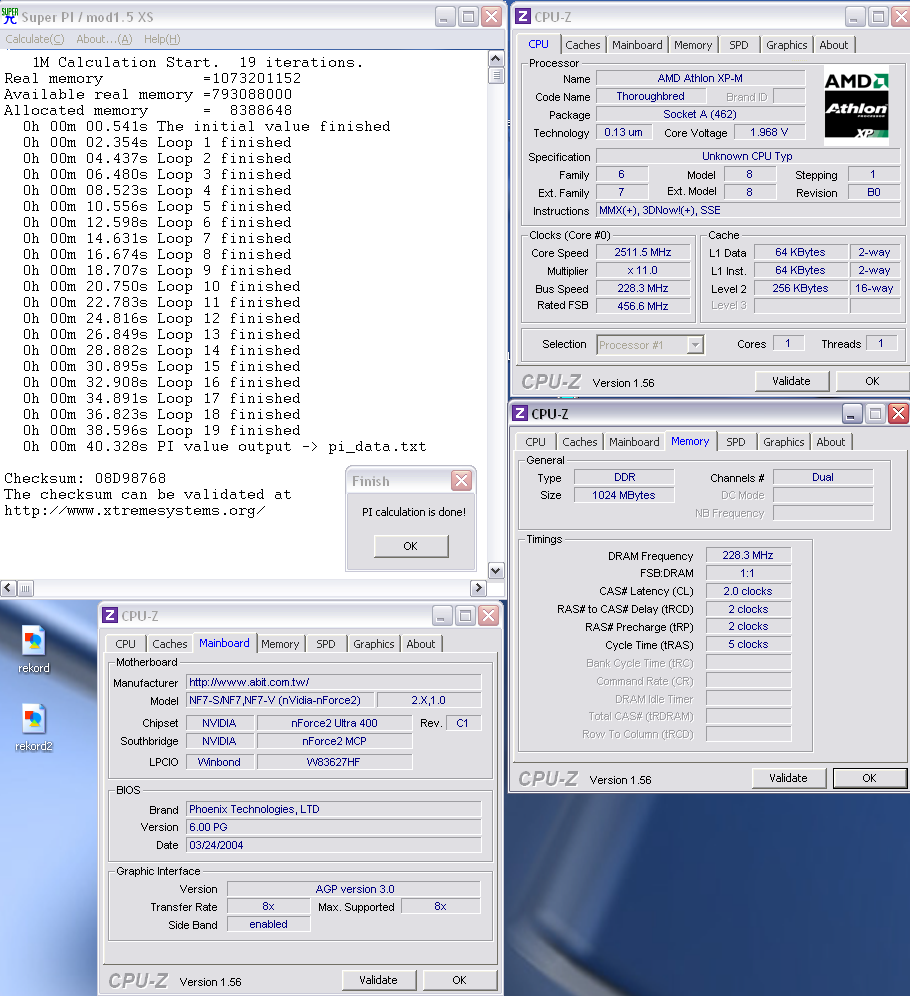The width and height of the screenshot is (910, 996).
Task: Click OK in the Finish dialog
Action: click(x=411, y=546)
